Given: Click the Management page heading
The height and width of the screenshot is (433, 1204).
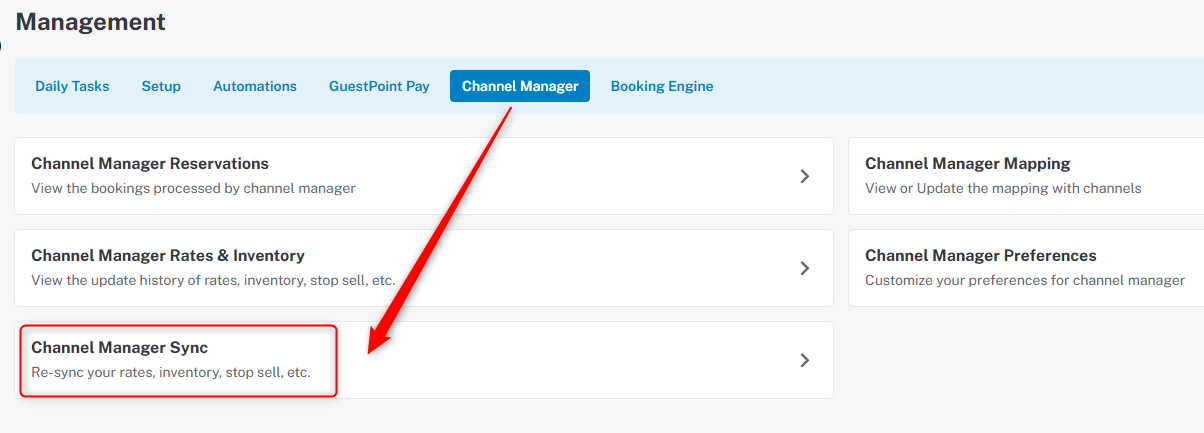Looking at the screenshot, I should point(91,21).
